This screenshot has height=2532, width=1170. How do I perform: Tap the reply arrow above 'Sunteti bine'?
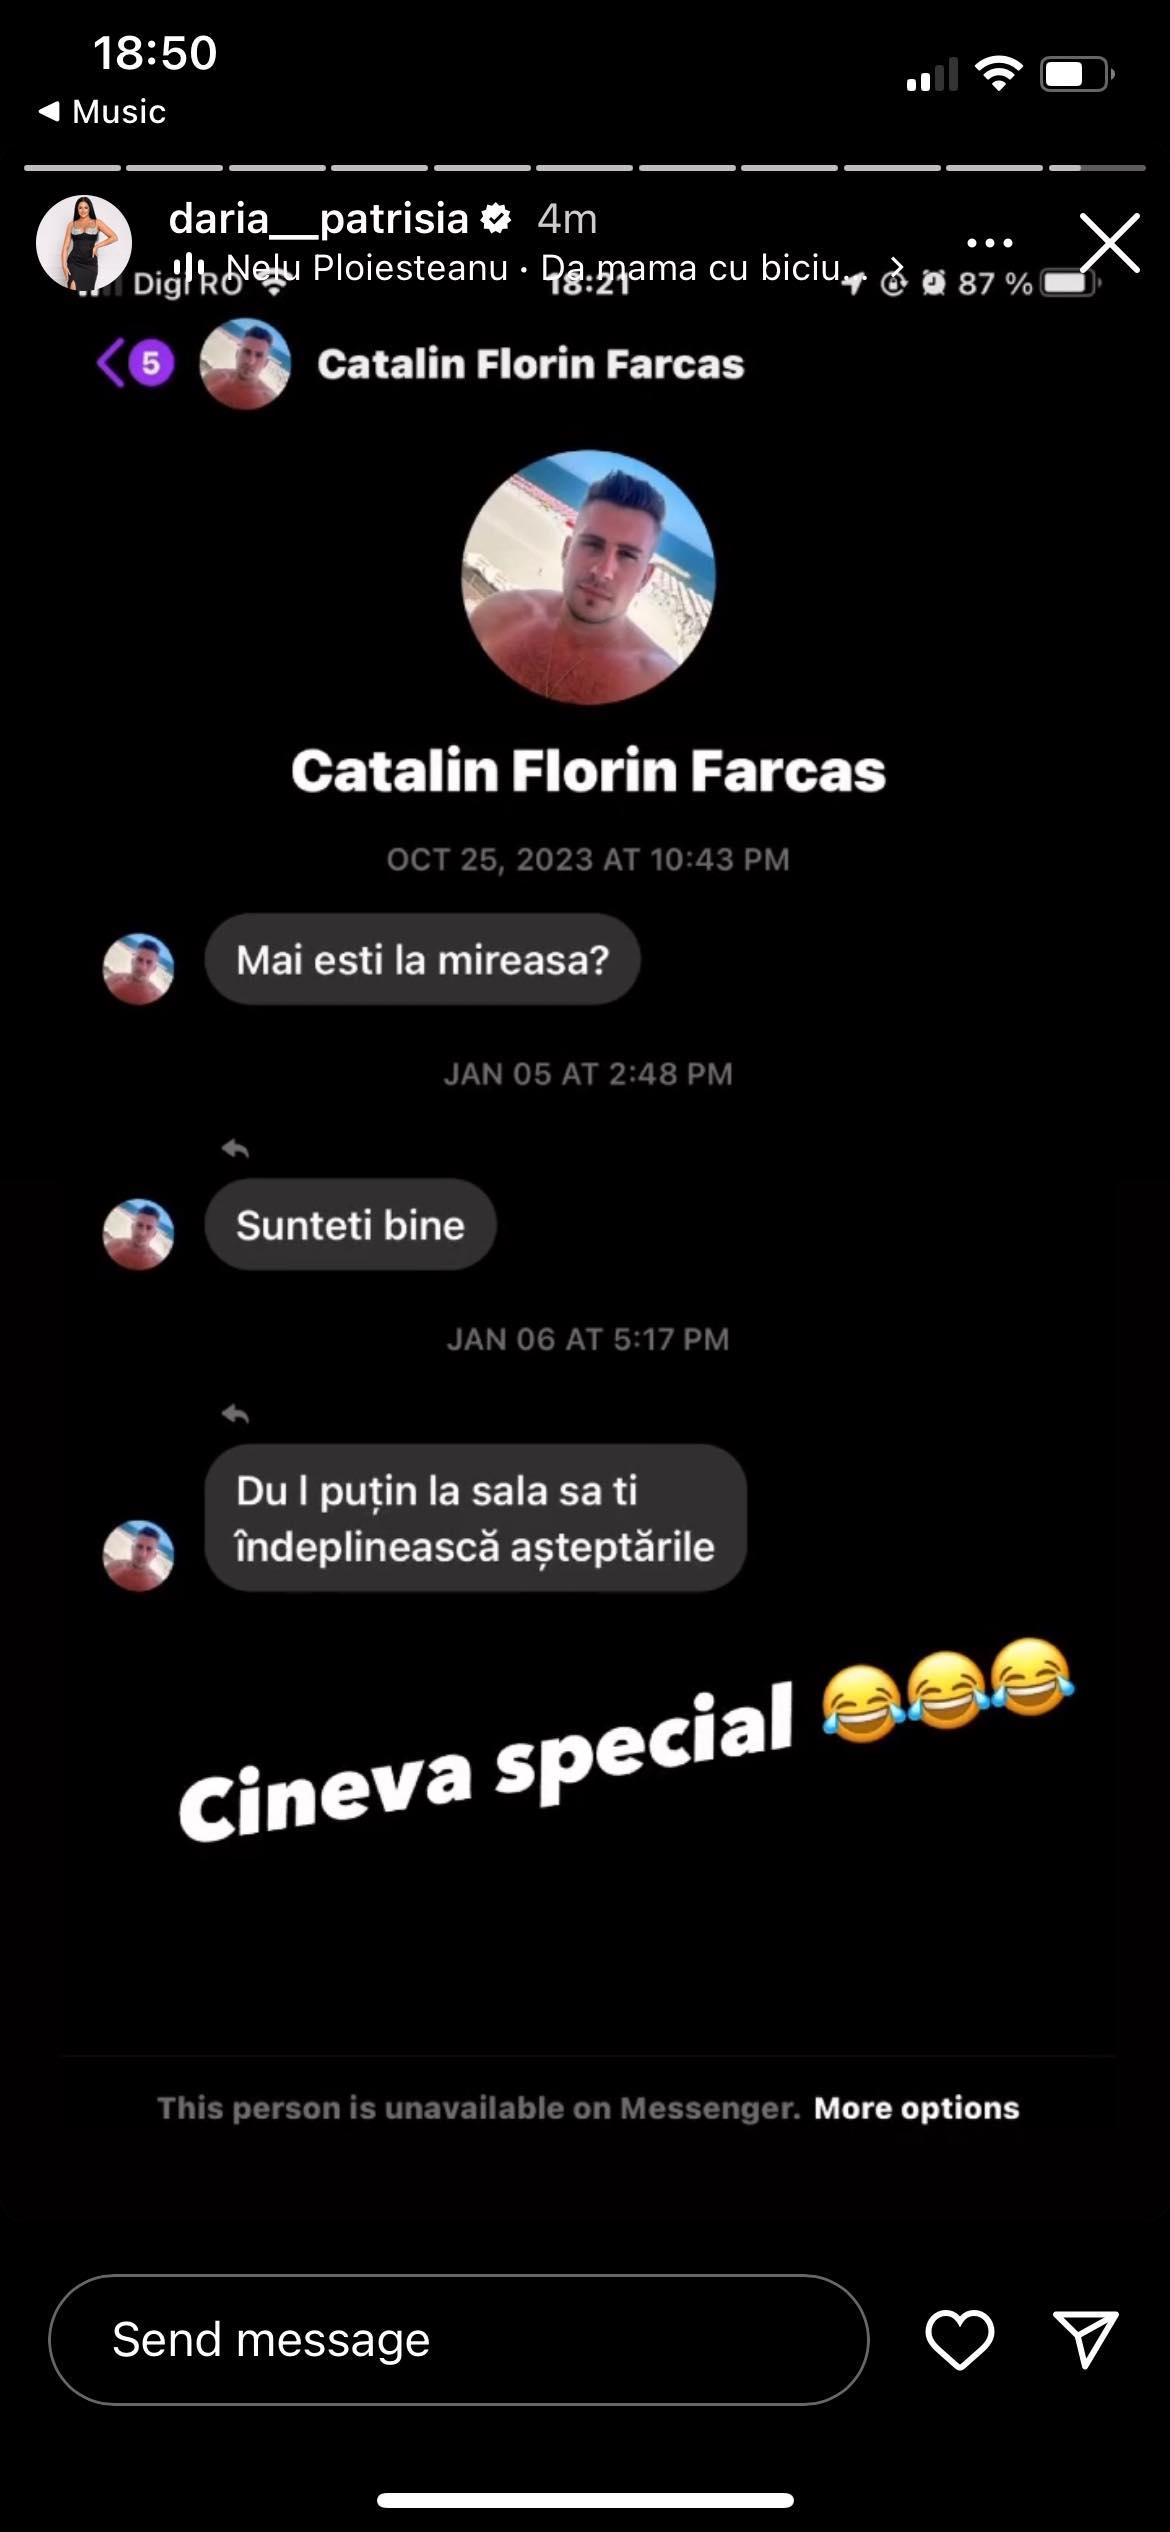[x=235, y=1149]
